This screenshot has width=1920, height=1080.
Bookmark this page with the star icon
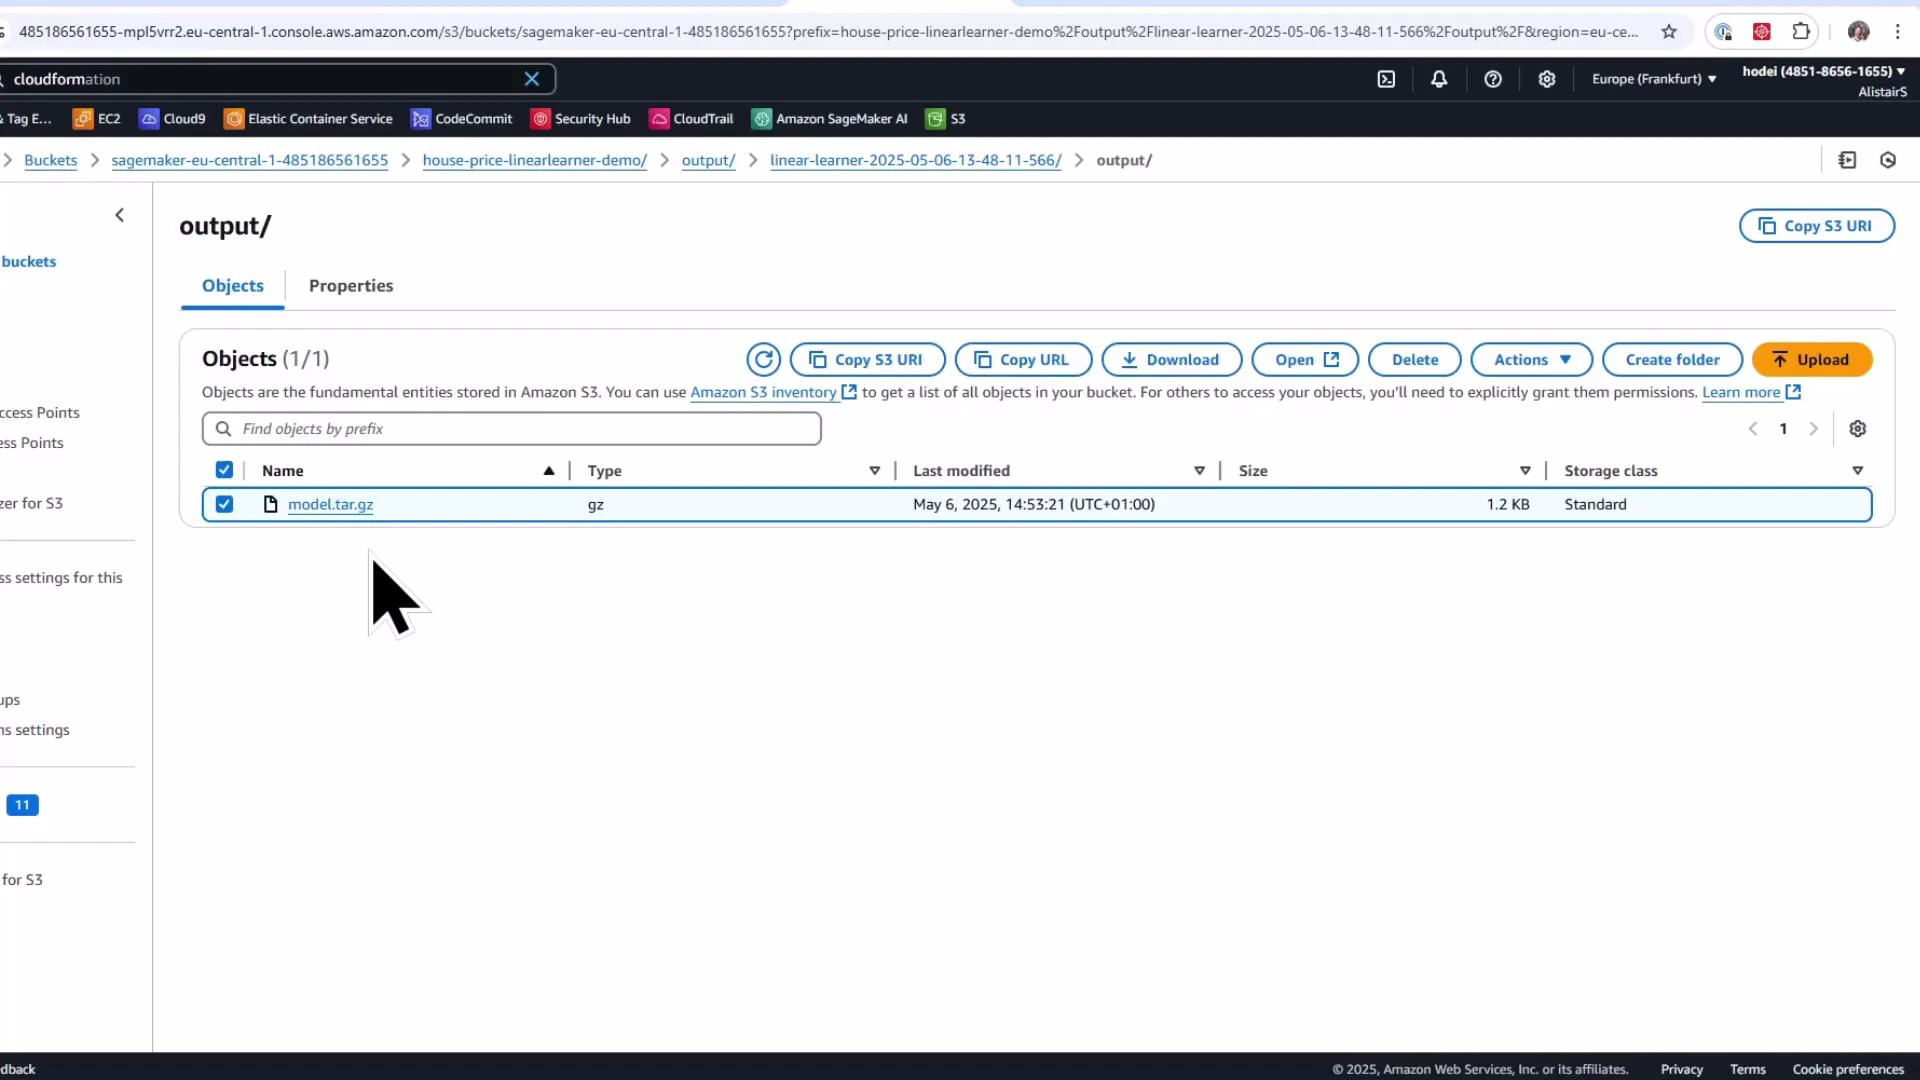[x=1669, y=32]
